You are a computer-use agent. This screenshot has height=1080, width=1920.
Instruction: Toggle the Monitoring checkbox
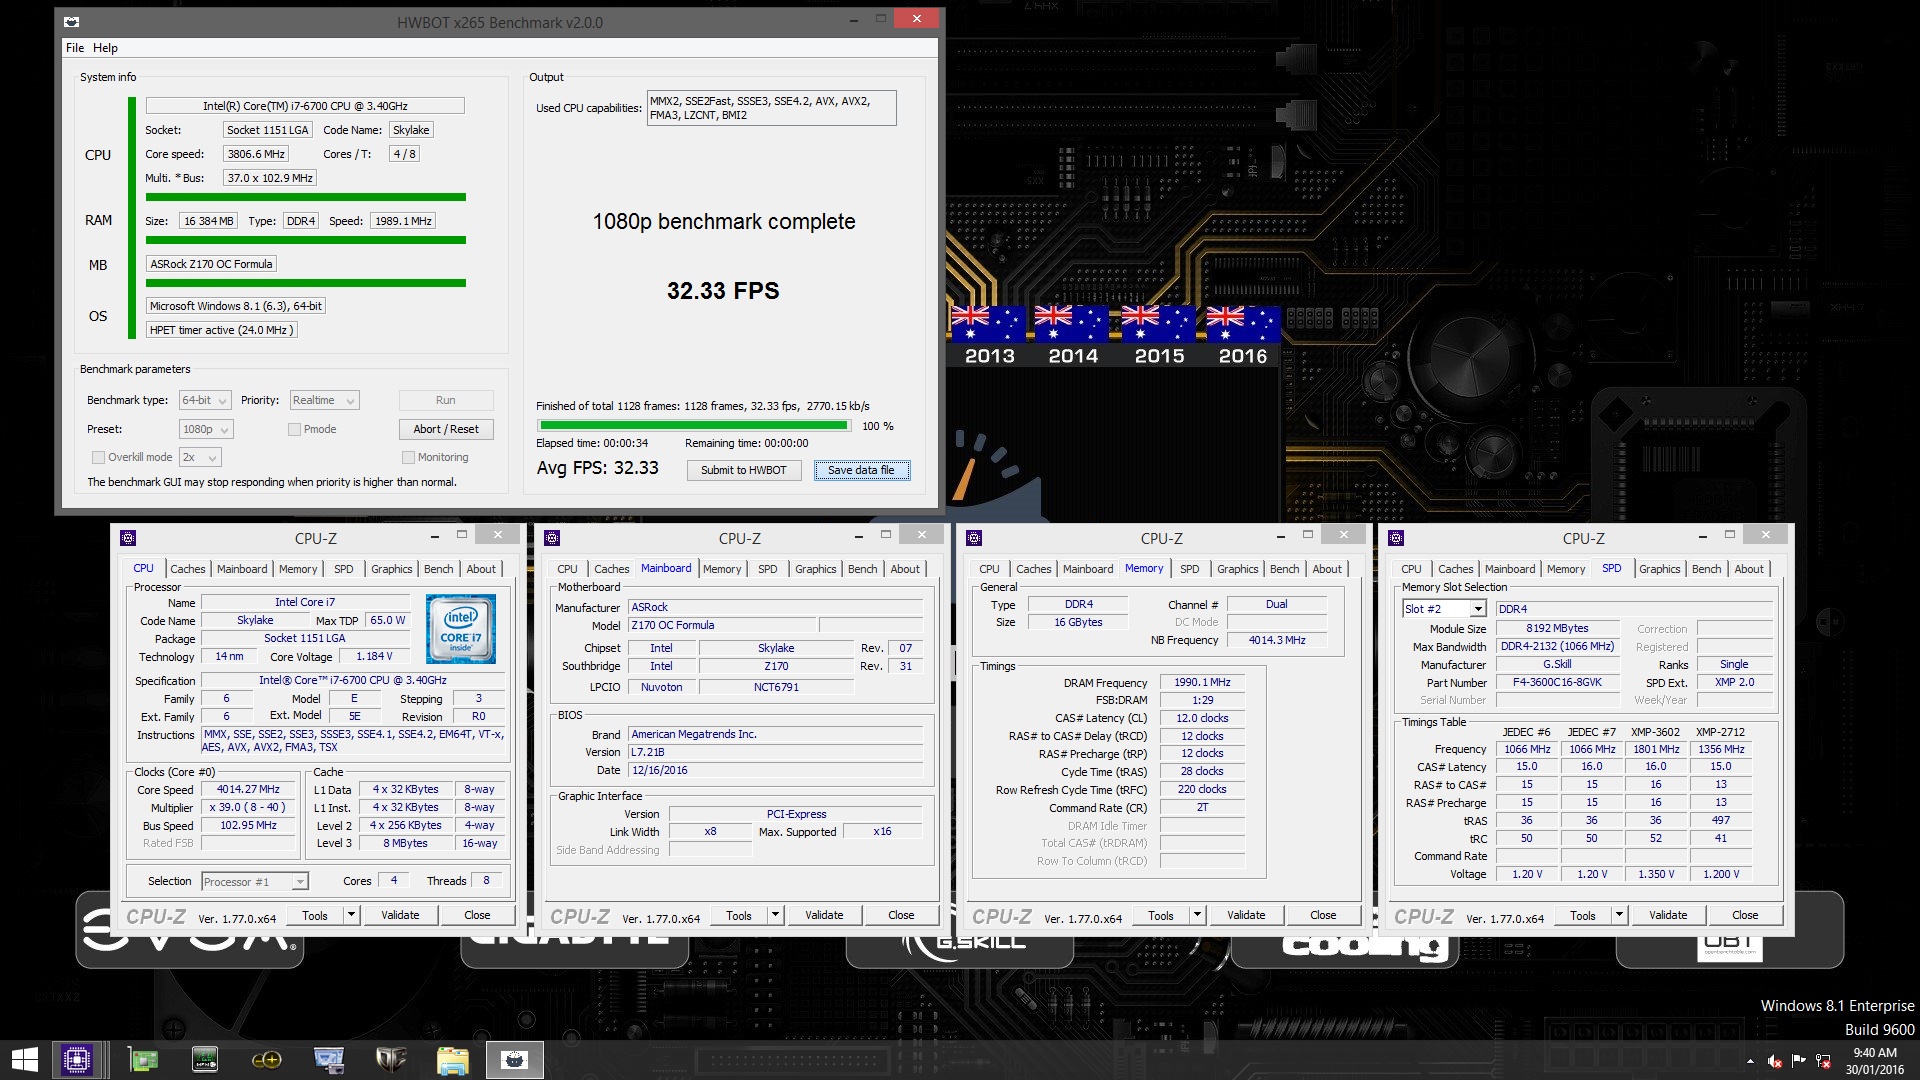tap(408, 457)
